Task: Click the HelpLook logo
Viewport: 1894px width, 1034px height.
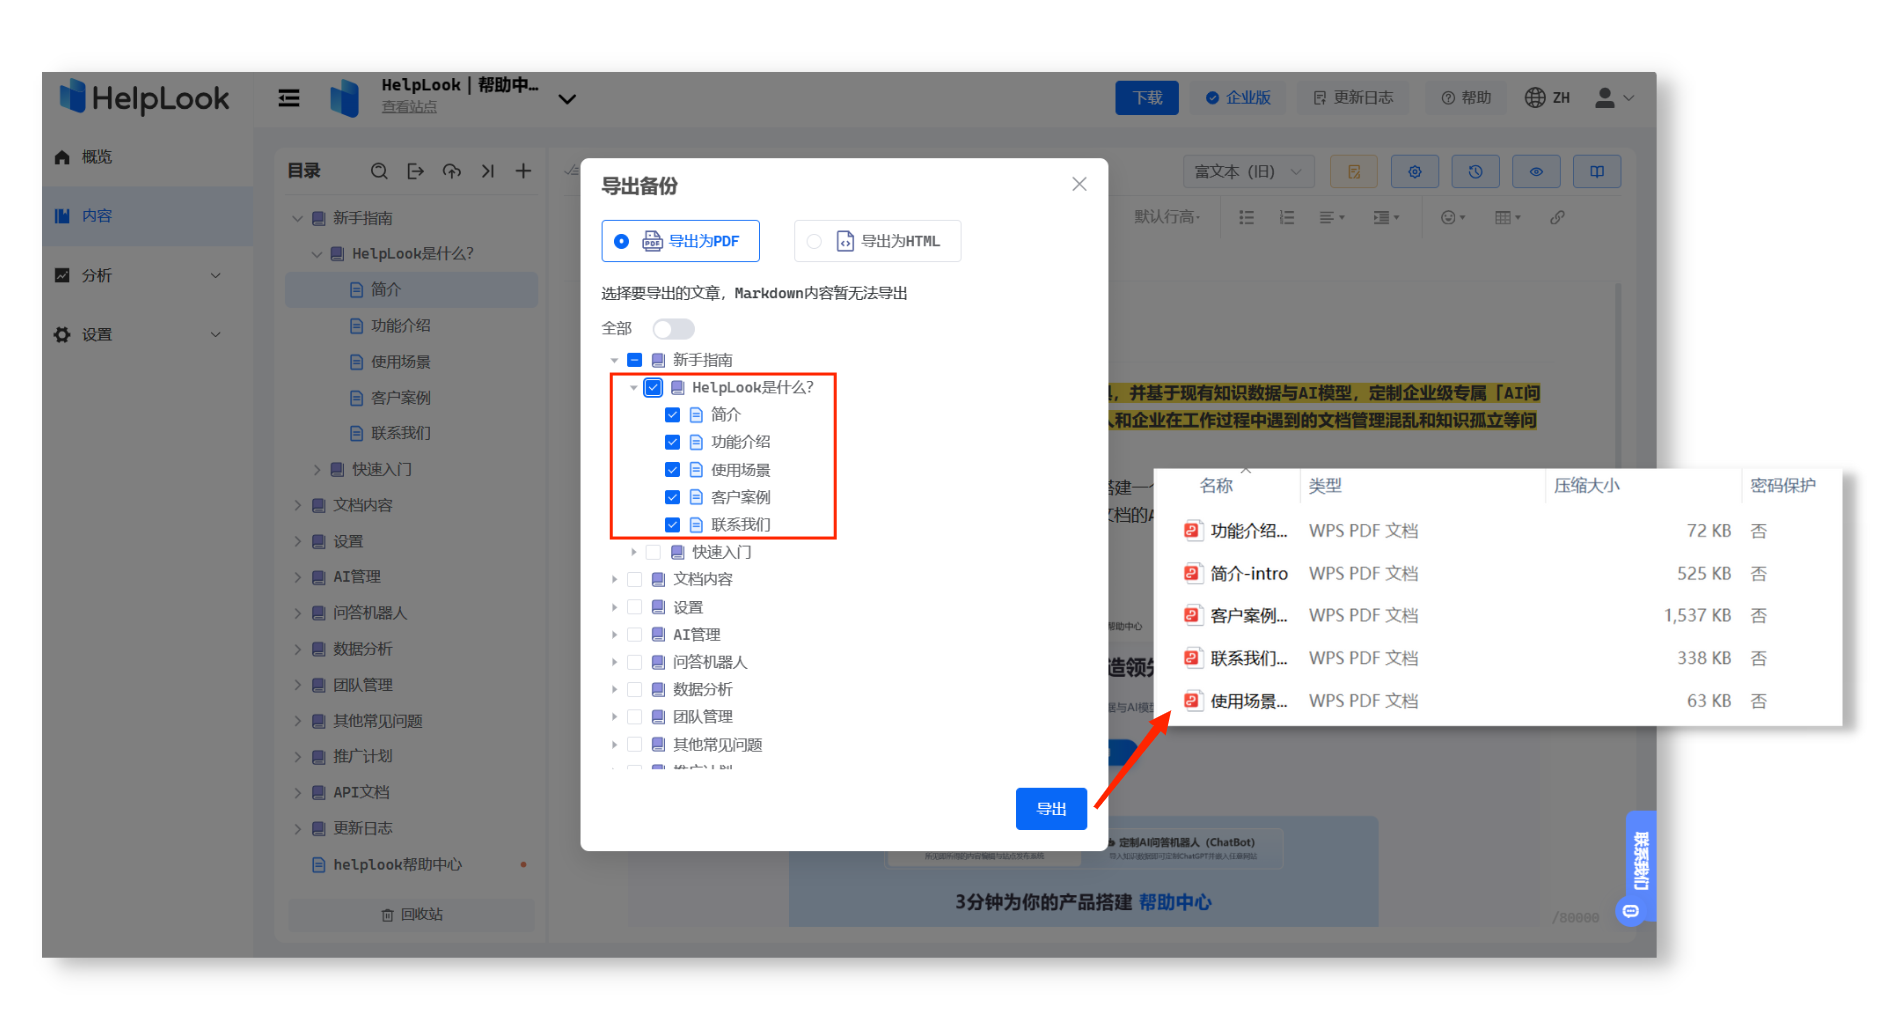Action: click(144, 98)
